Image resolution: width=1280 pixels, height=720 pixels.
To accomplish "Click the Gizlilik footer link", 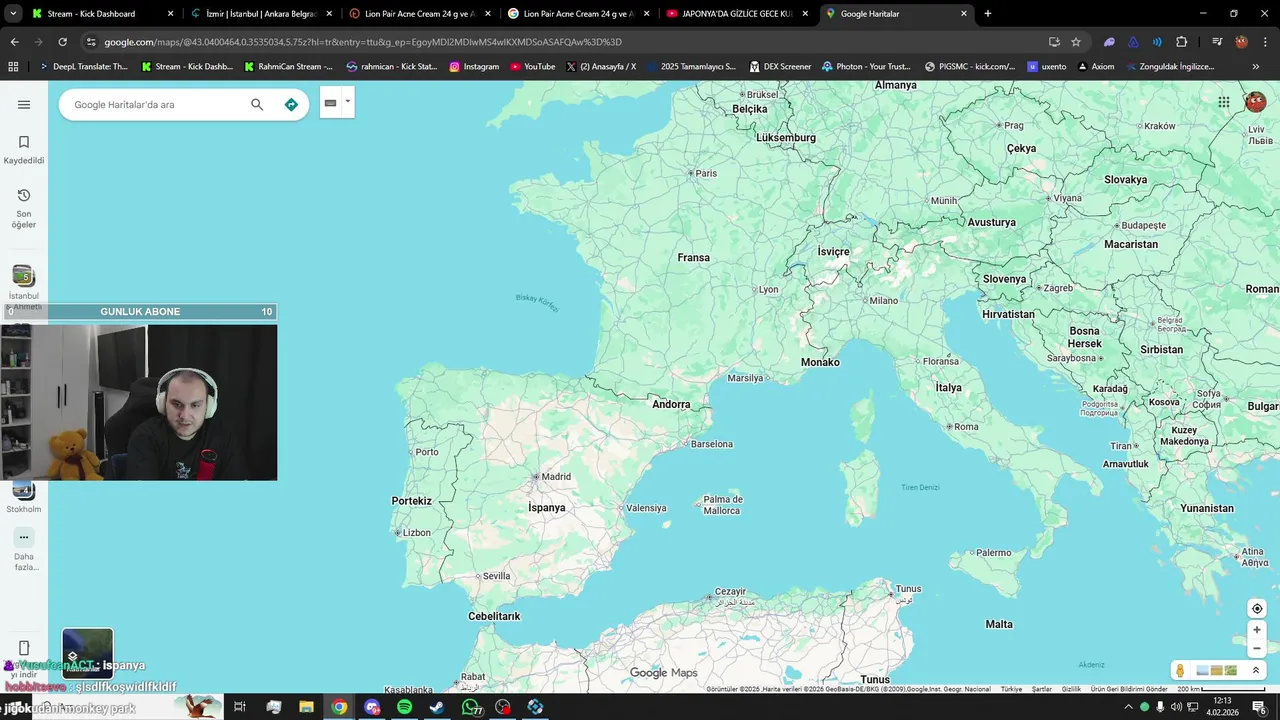I will point(1071,689).
